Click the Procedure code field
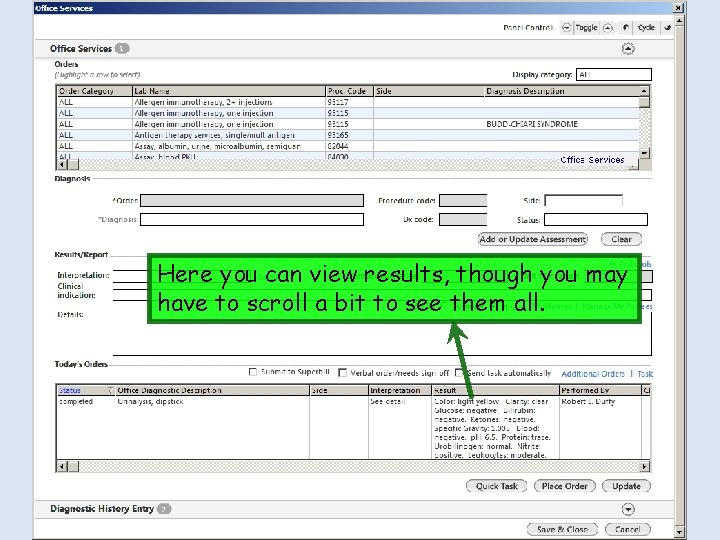 [x=463, y=201]
